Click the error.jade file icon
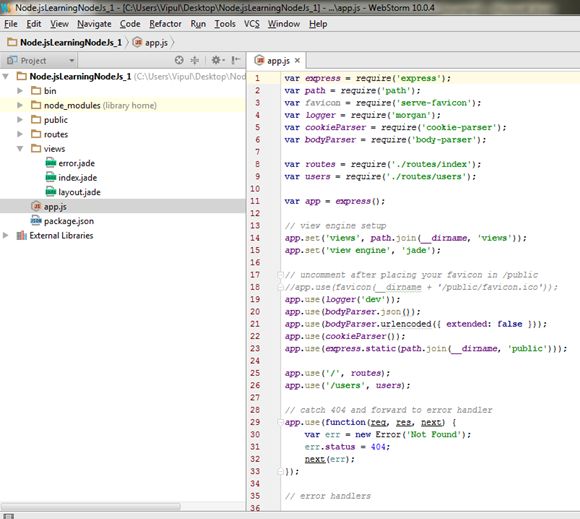 51,163
